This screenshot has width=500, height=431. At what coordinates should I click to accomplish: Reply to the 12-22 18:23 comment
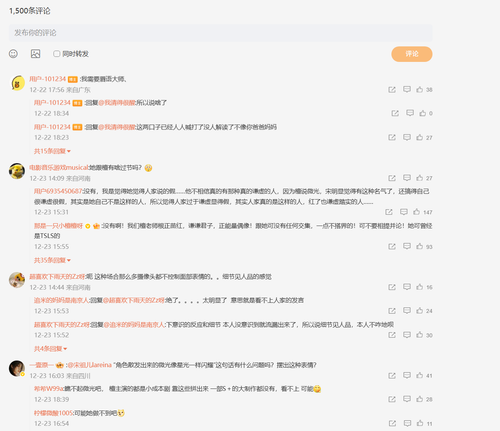tap(407, 137)
